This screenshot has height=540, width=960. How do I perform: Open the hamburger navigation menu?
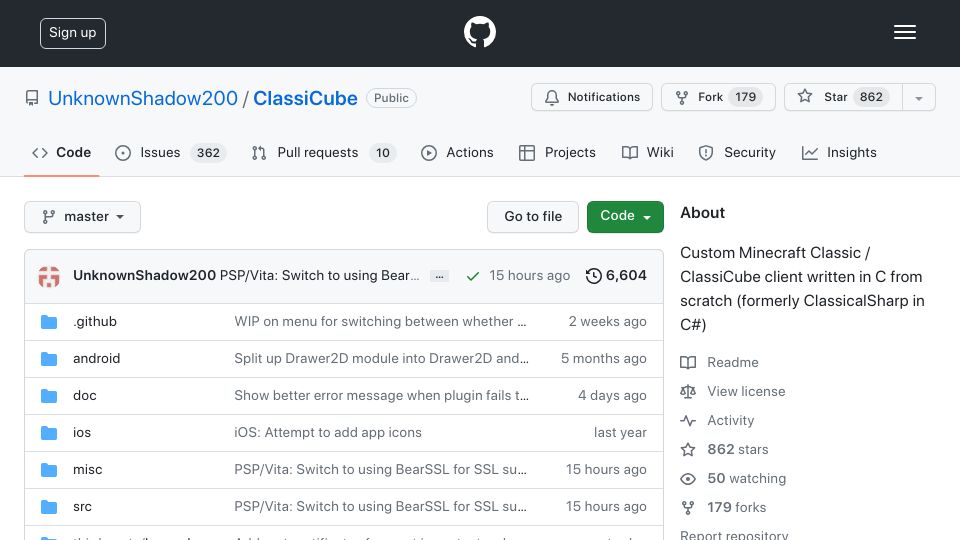point(904,32)
